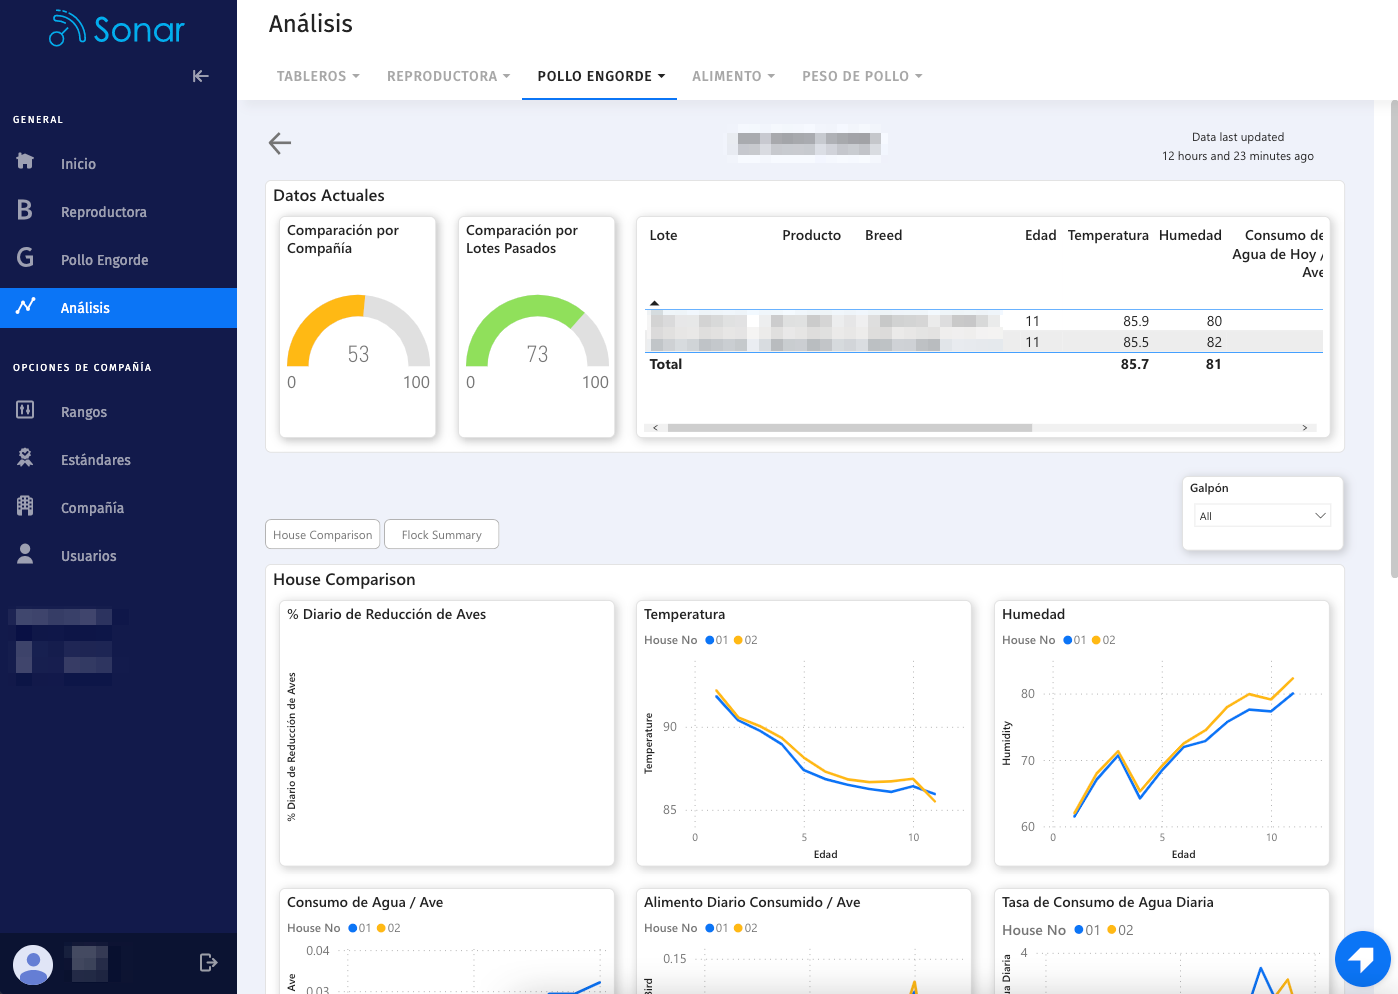Click the sort triangle in the Lote column
This screenshot has height=994, width=1398.
click(655, 302)
